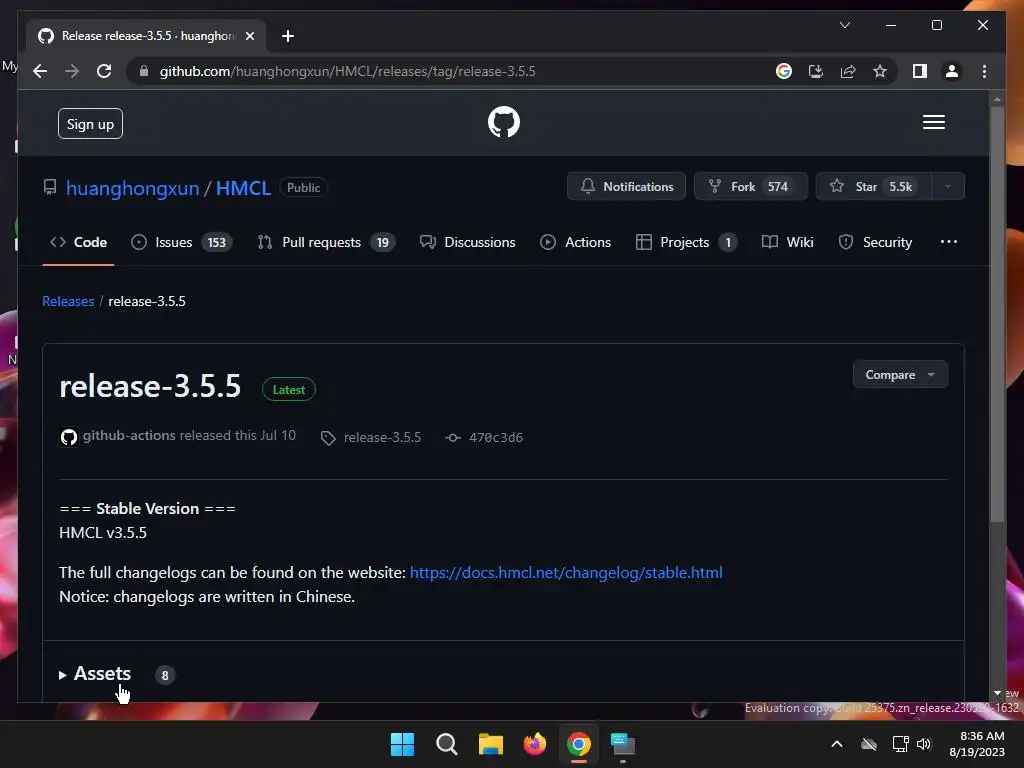This screenshot has height=768, width=1024.
Task: Click scrollbar down arrow
Action: (x=997, y=693)
